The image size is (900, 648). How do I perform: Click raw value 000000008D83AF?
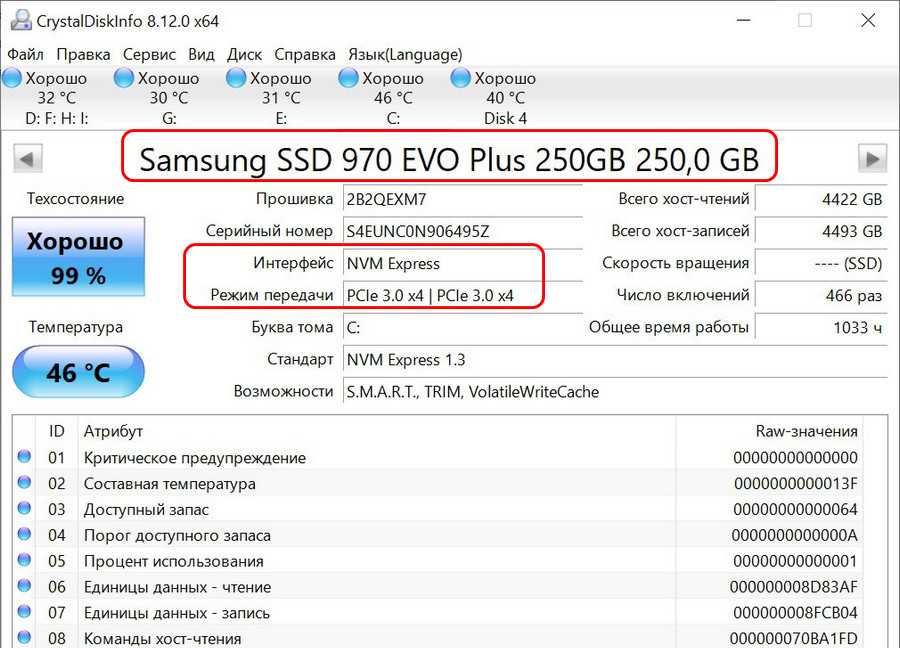tap(794, 587)
